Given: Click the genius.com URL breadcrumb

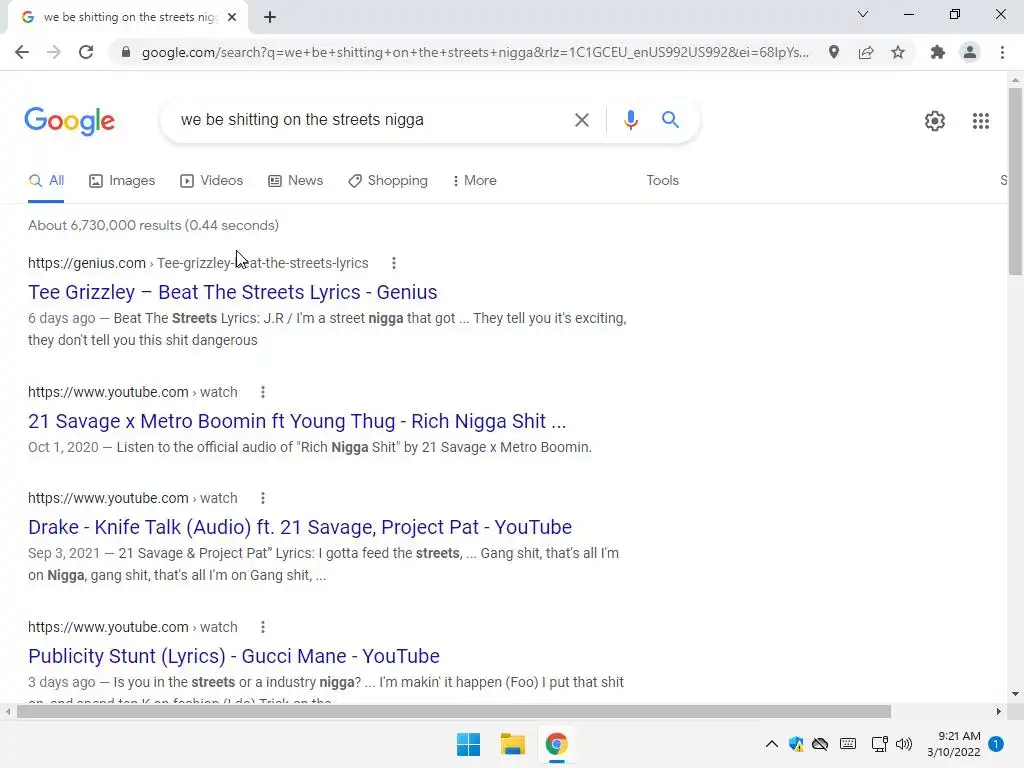Looking at the screenshot, I should [x=198, y=263].
